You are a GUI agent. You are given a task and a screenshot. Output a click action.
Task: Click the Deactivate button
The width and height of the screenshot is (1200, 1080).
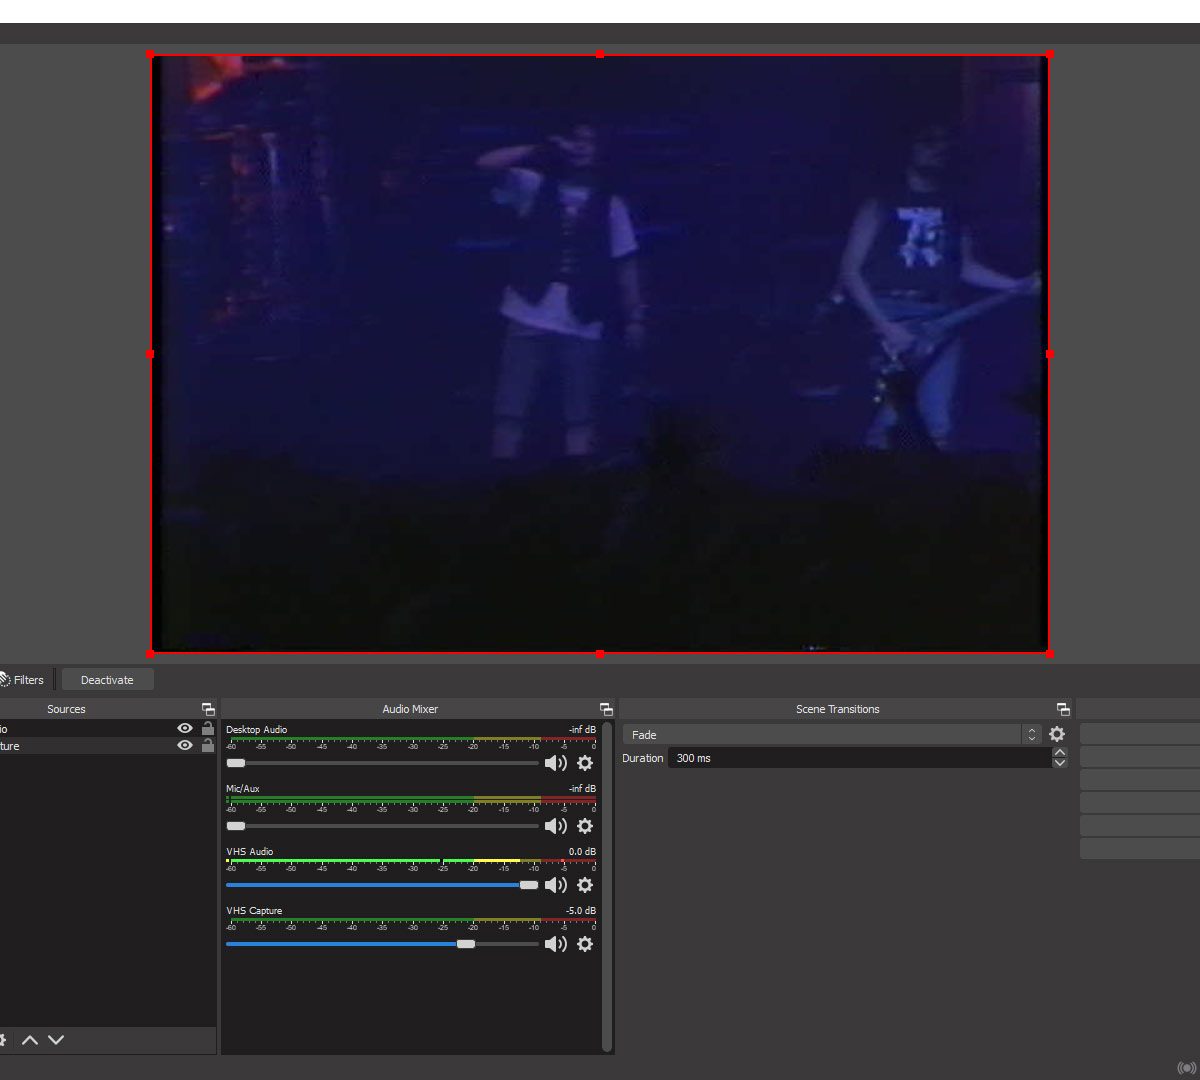(x=107, y=680)
